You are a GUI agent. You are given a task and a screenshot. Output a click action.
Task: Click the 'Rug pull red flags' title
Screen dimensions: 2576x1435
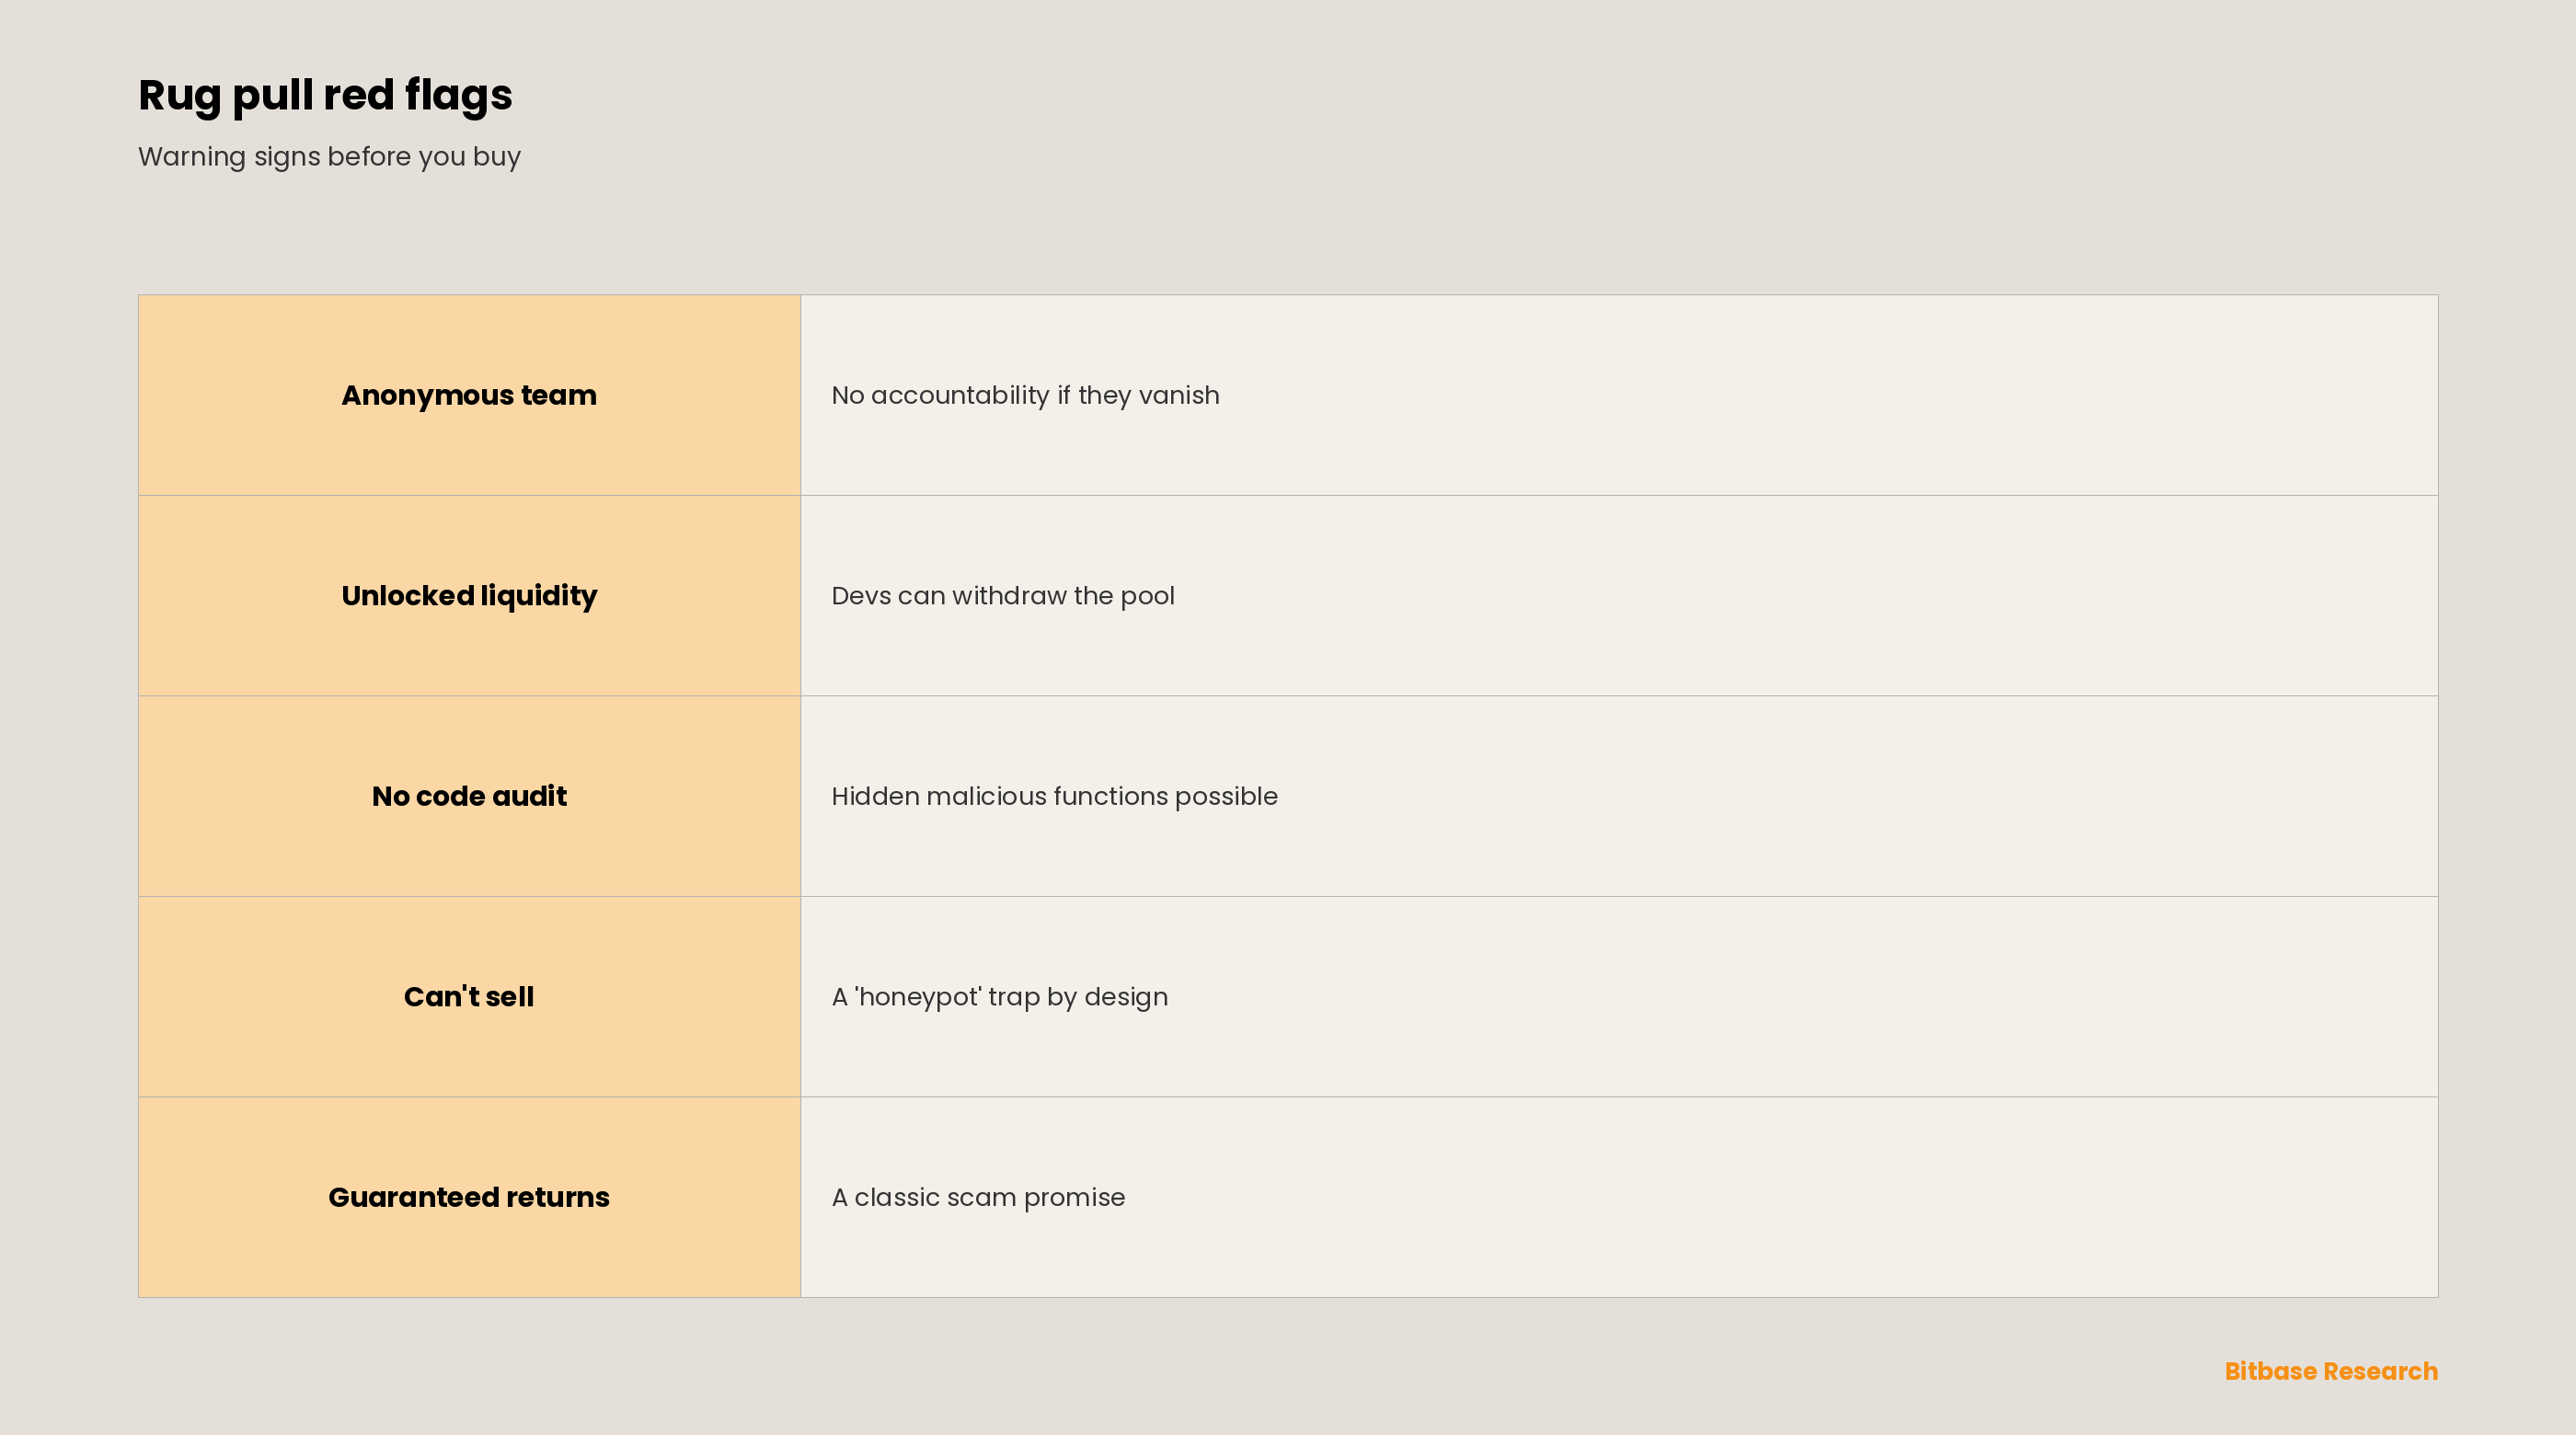pos(325,96)
